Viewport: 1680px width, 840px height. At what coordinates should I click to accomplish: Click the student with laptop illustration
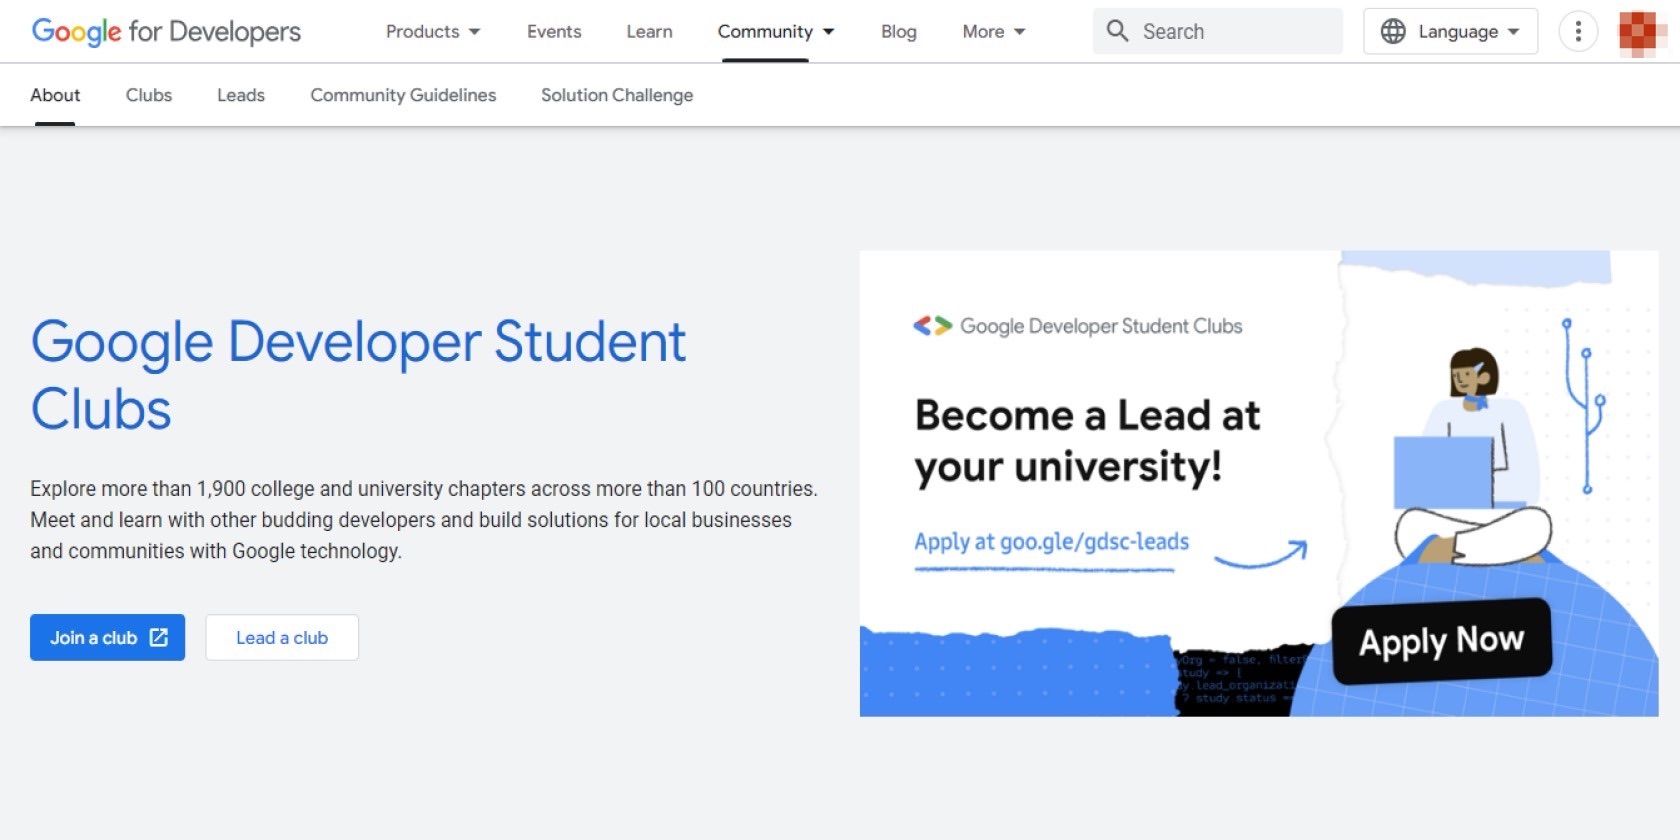(1472, 458)
